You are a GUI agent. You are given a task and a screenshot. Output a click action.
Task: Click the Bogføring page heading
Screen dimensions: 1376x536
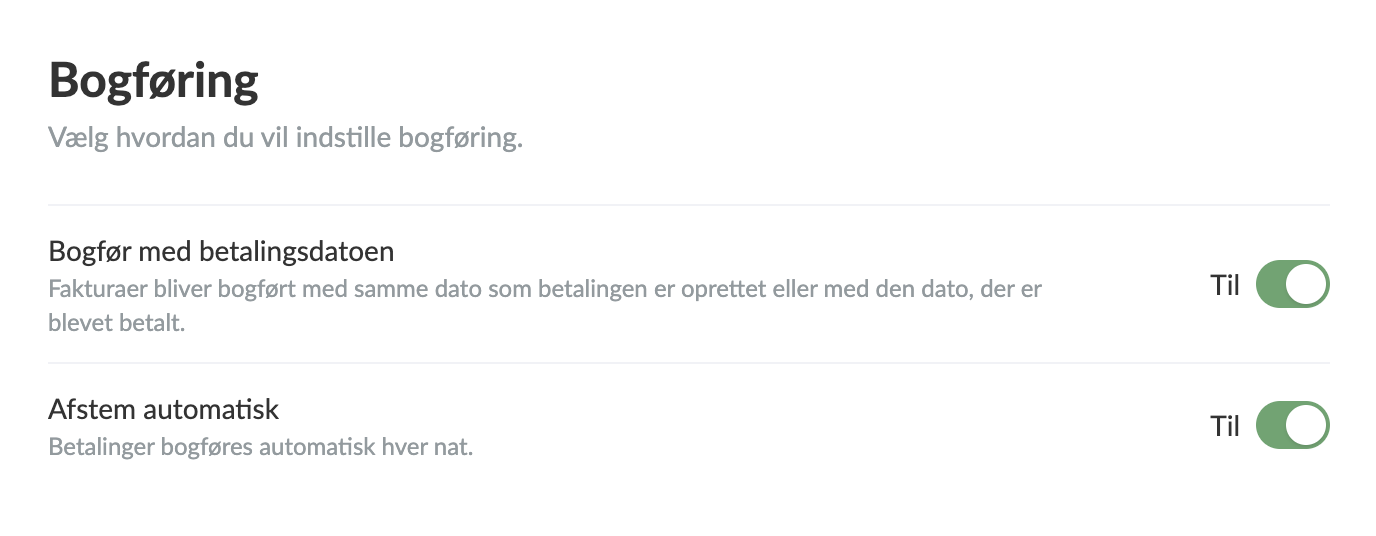[154, 80]
